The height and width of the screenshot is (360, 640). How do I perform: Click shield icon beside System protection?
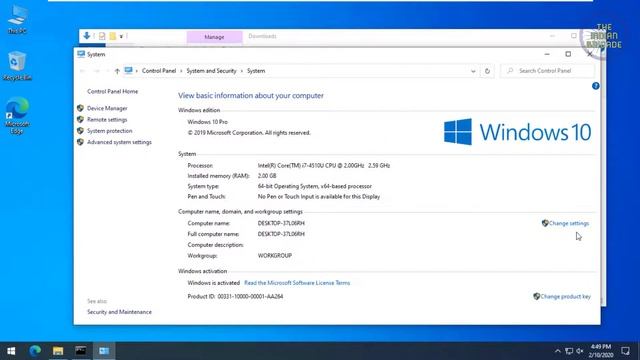tap(80, 131)
